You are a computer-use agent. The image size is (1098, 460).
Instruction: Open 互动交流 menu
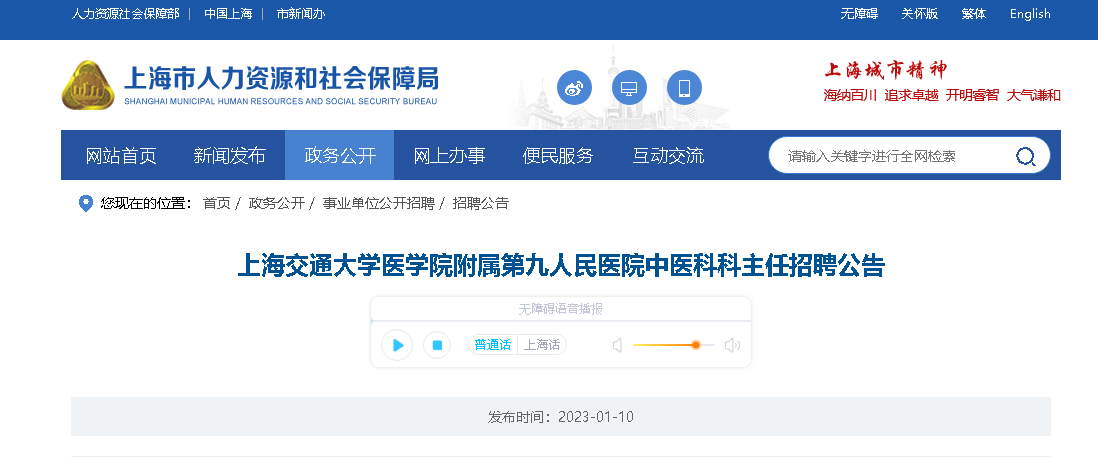(x=668, y=155)
